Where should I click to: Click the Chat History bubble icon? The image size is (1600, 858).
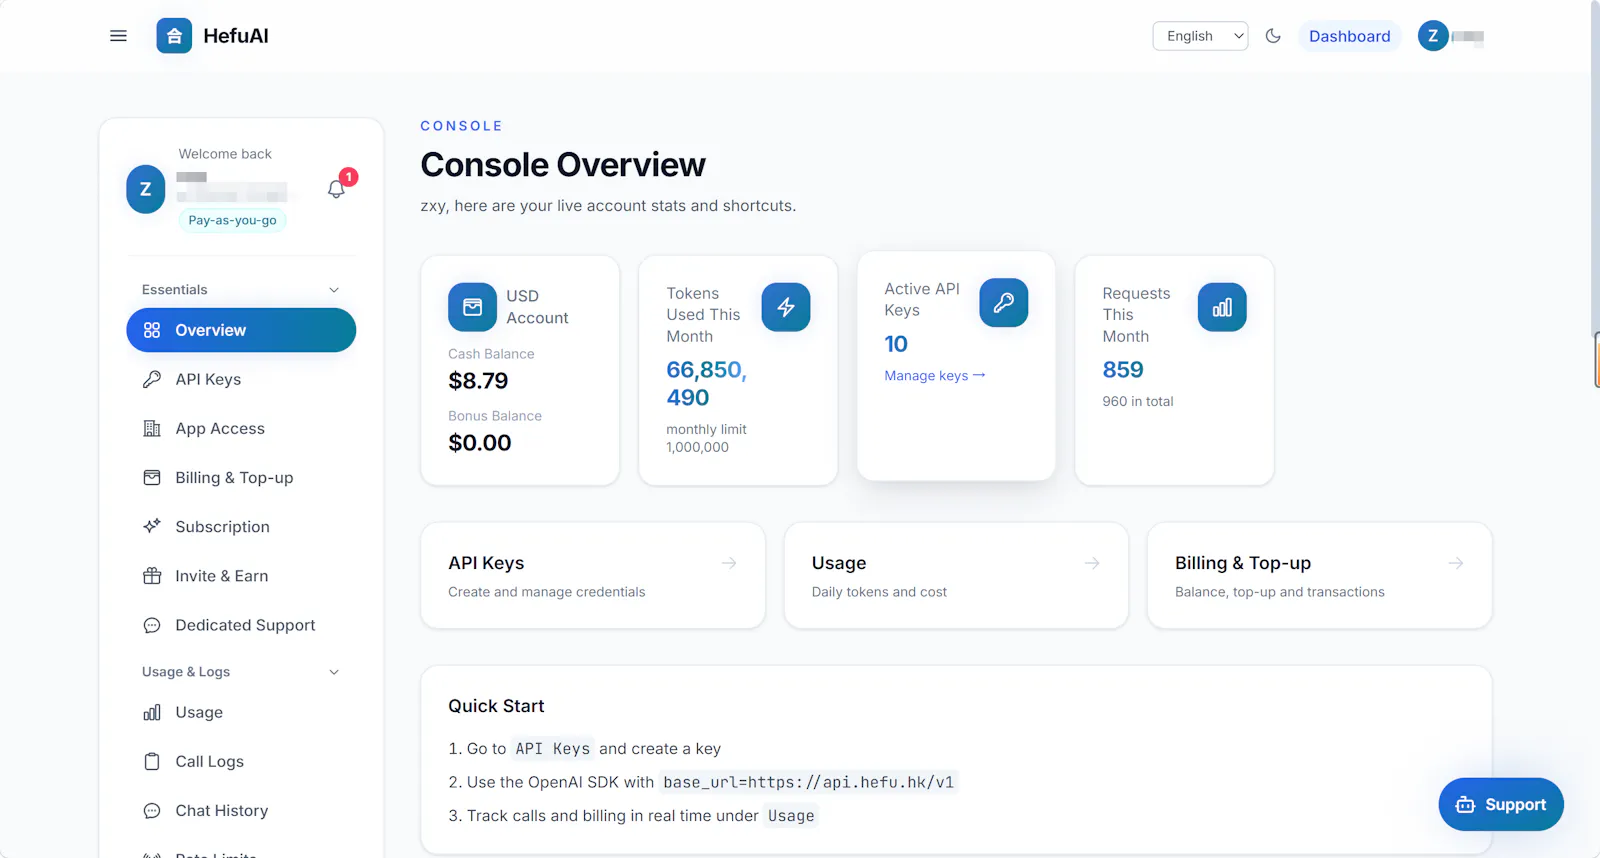152,810
